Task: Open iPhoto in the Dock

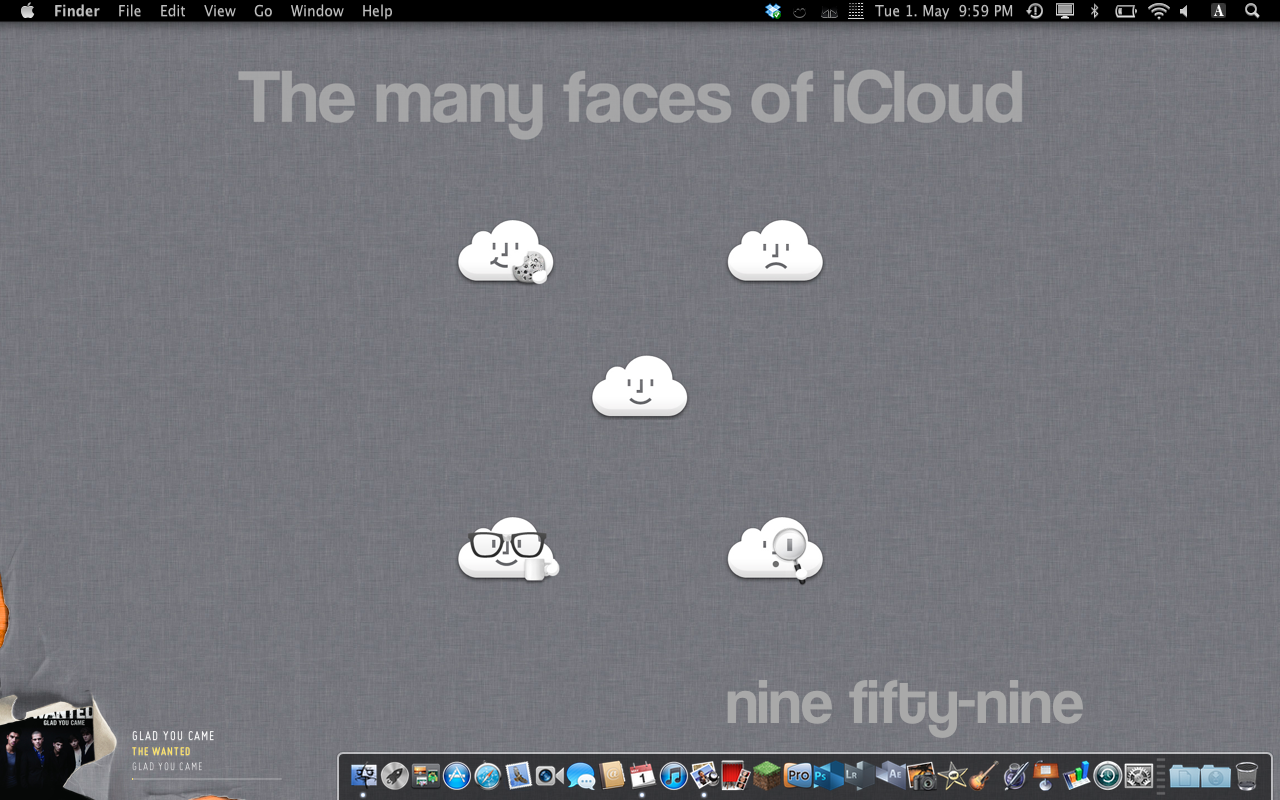Action: (x=705, y=775)
